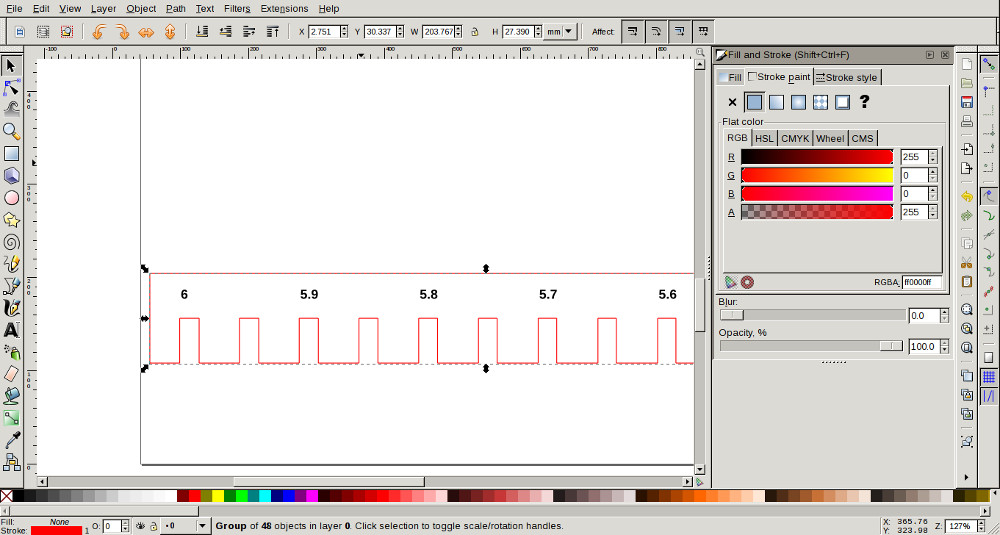Click the Cut scissors icon
1000x535 pixels.
[967, 262]
